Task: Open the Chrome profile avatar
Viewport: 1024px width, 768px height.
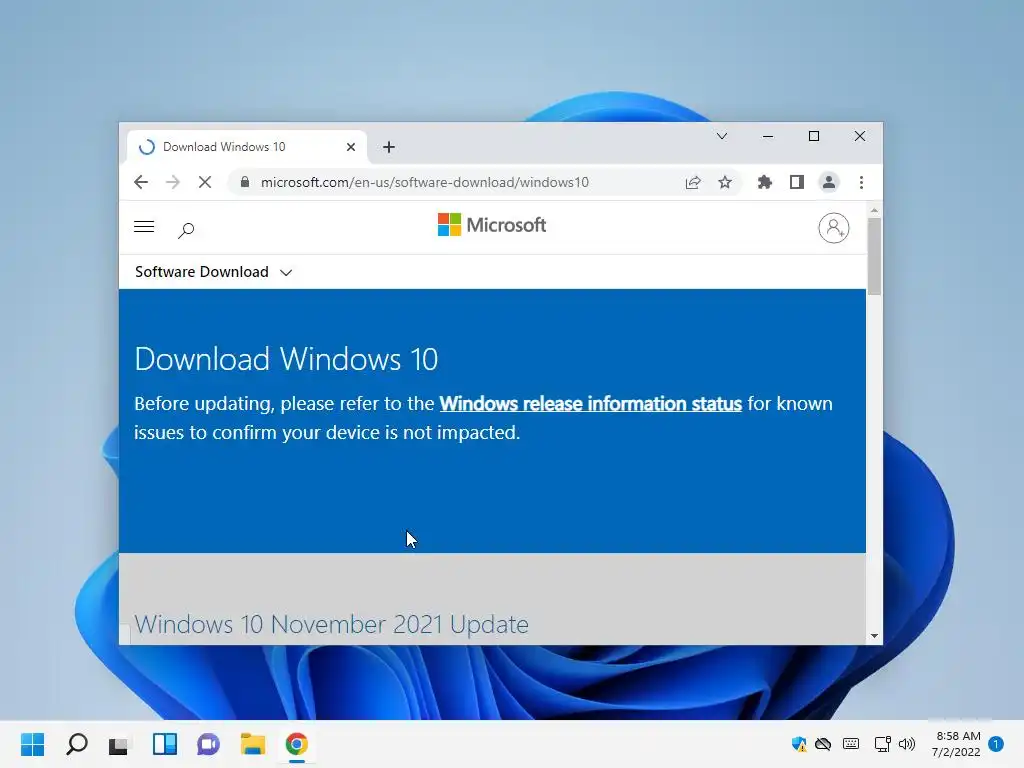Action: [x=829, y=182]
